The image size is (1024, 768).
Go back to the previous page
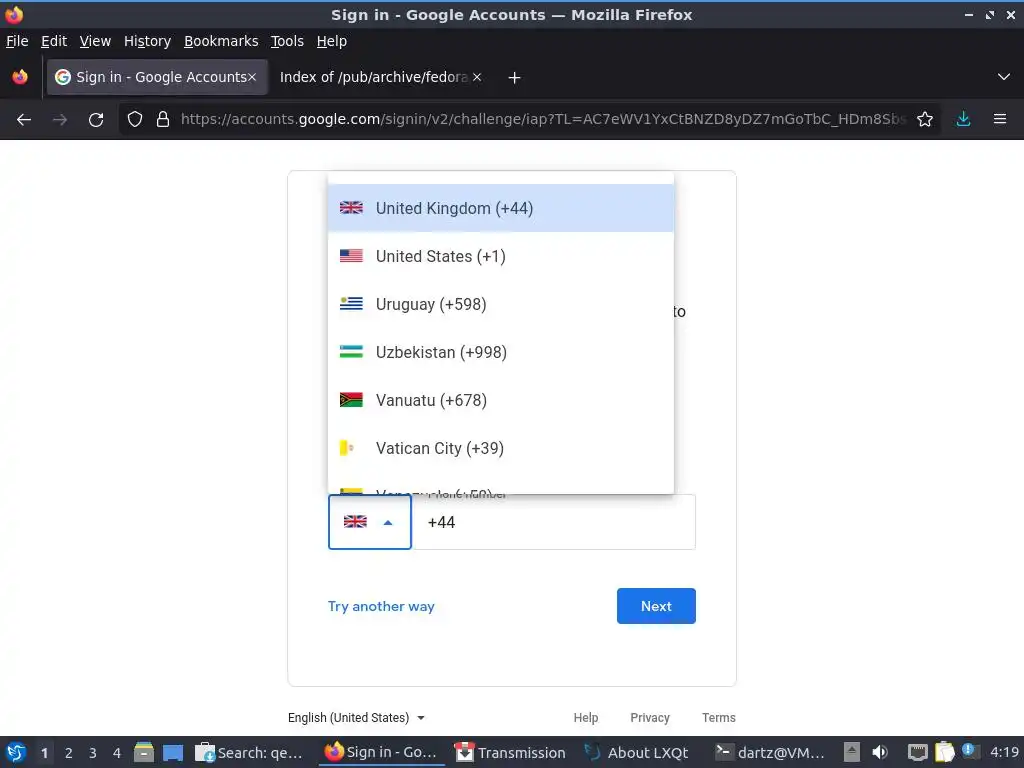(x=24, y=120)
